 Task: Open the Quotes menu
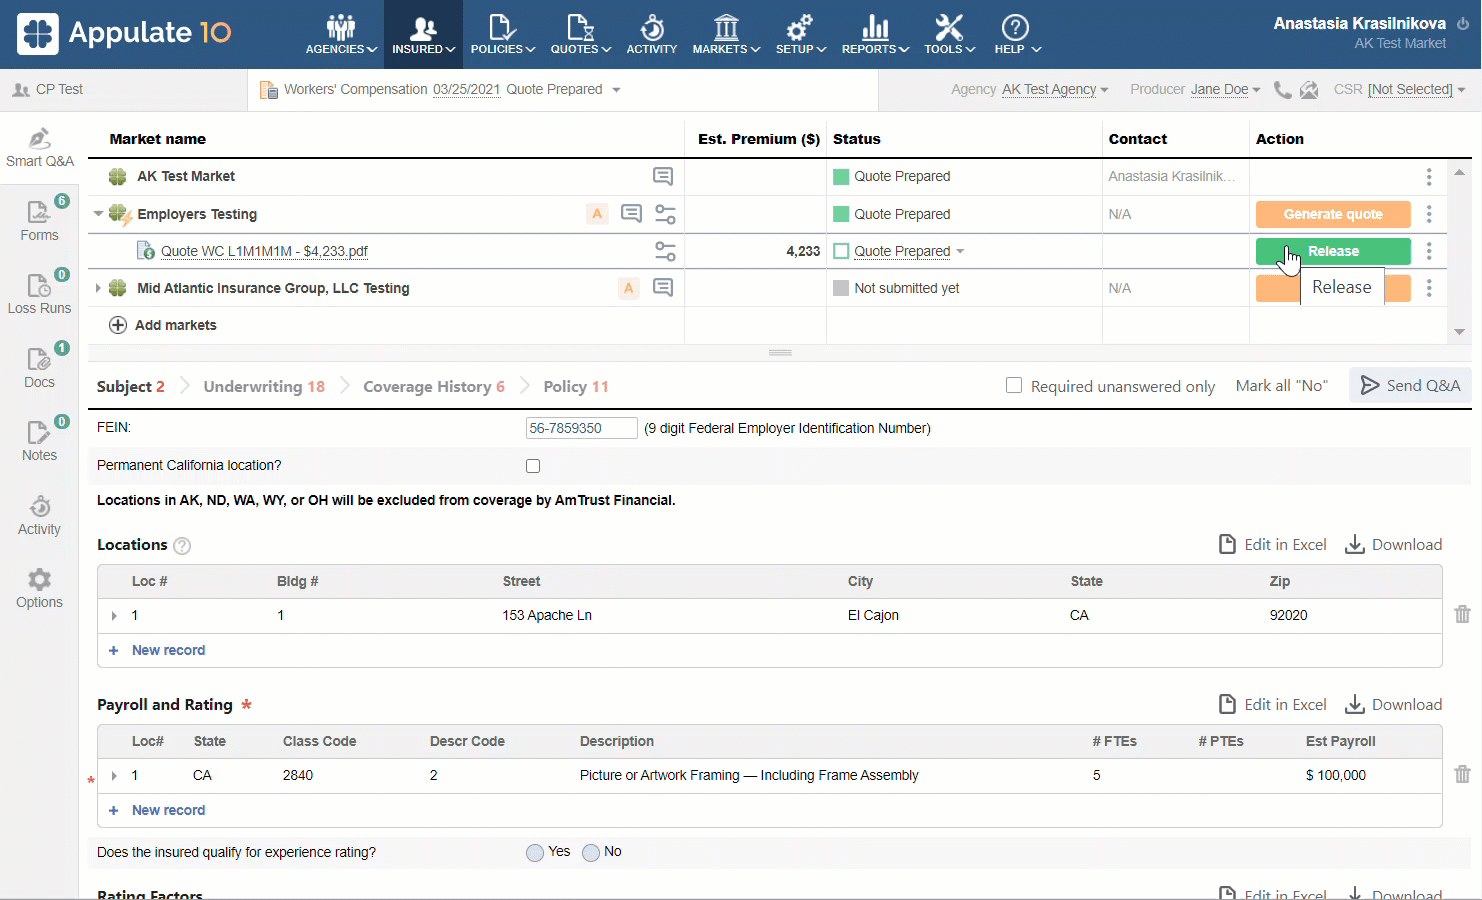click(581, 34)
